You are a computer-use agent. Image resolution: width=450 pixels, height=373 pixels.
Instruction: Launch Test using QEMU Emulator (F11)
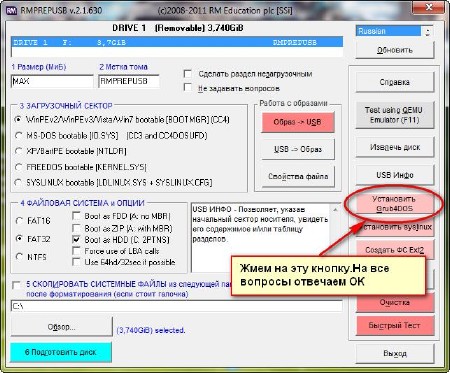point(395,115)
